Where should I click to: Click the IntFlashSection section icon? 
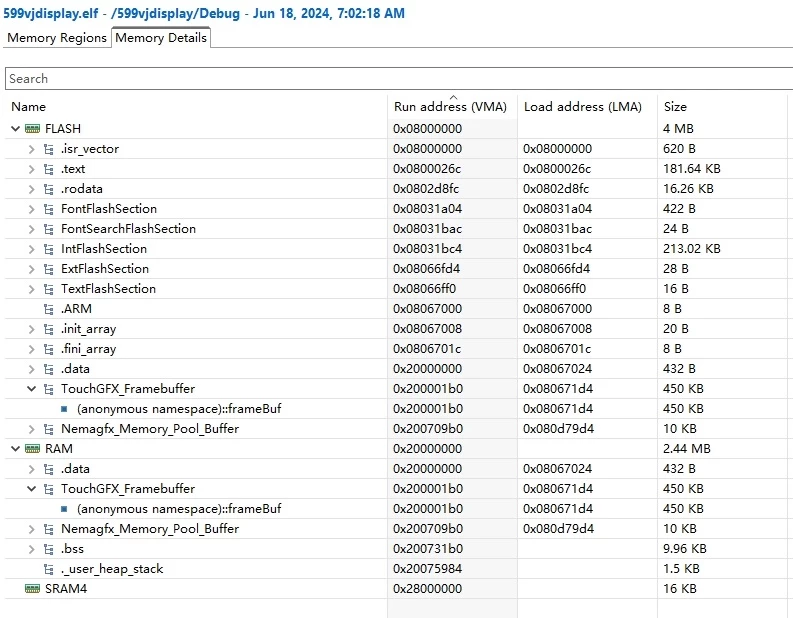pyautogui.click(x=49, y=249)
